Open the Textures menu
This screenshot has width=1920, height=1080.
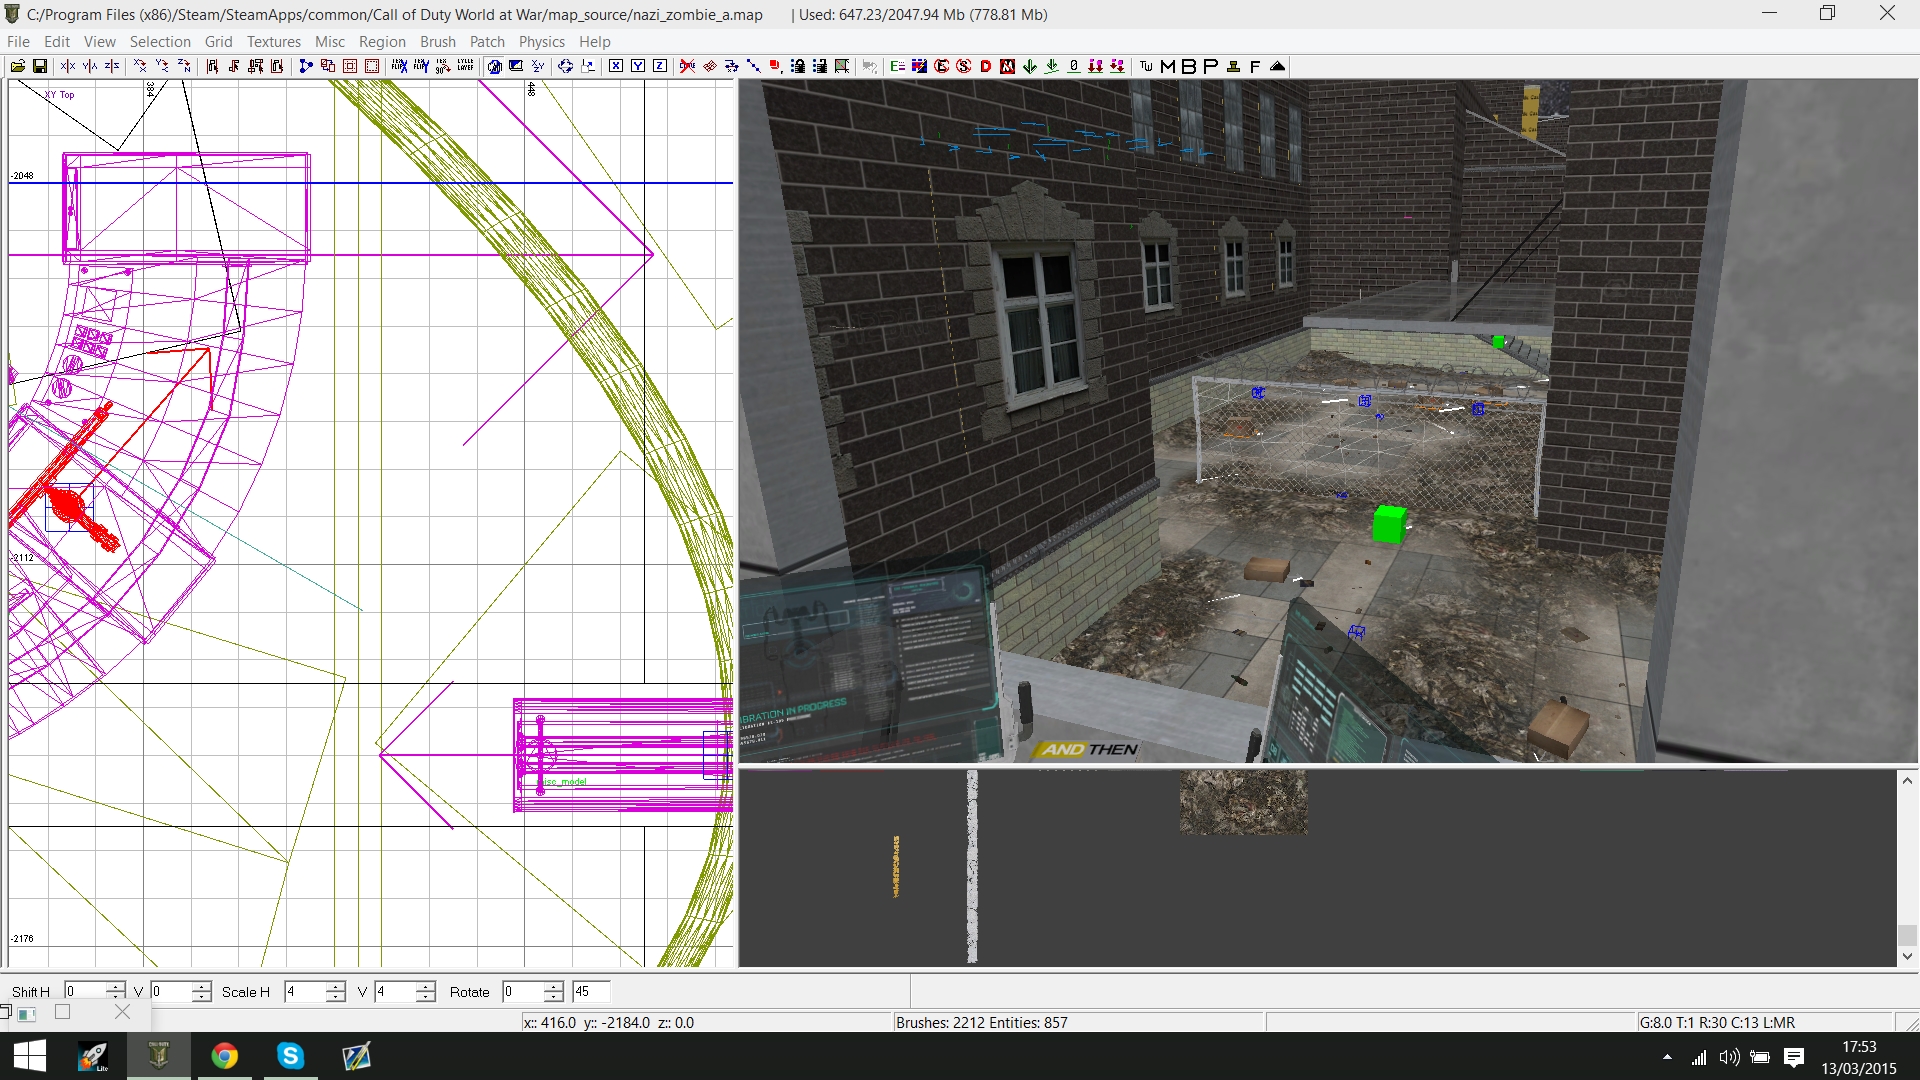click(274, 42)
